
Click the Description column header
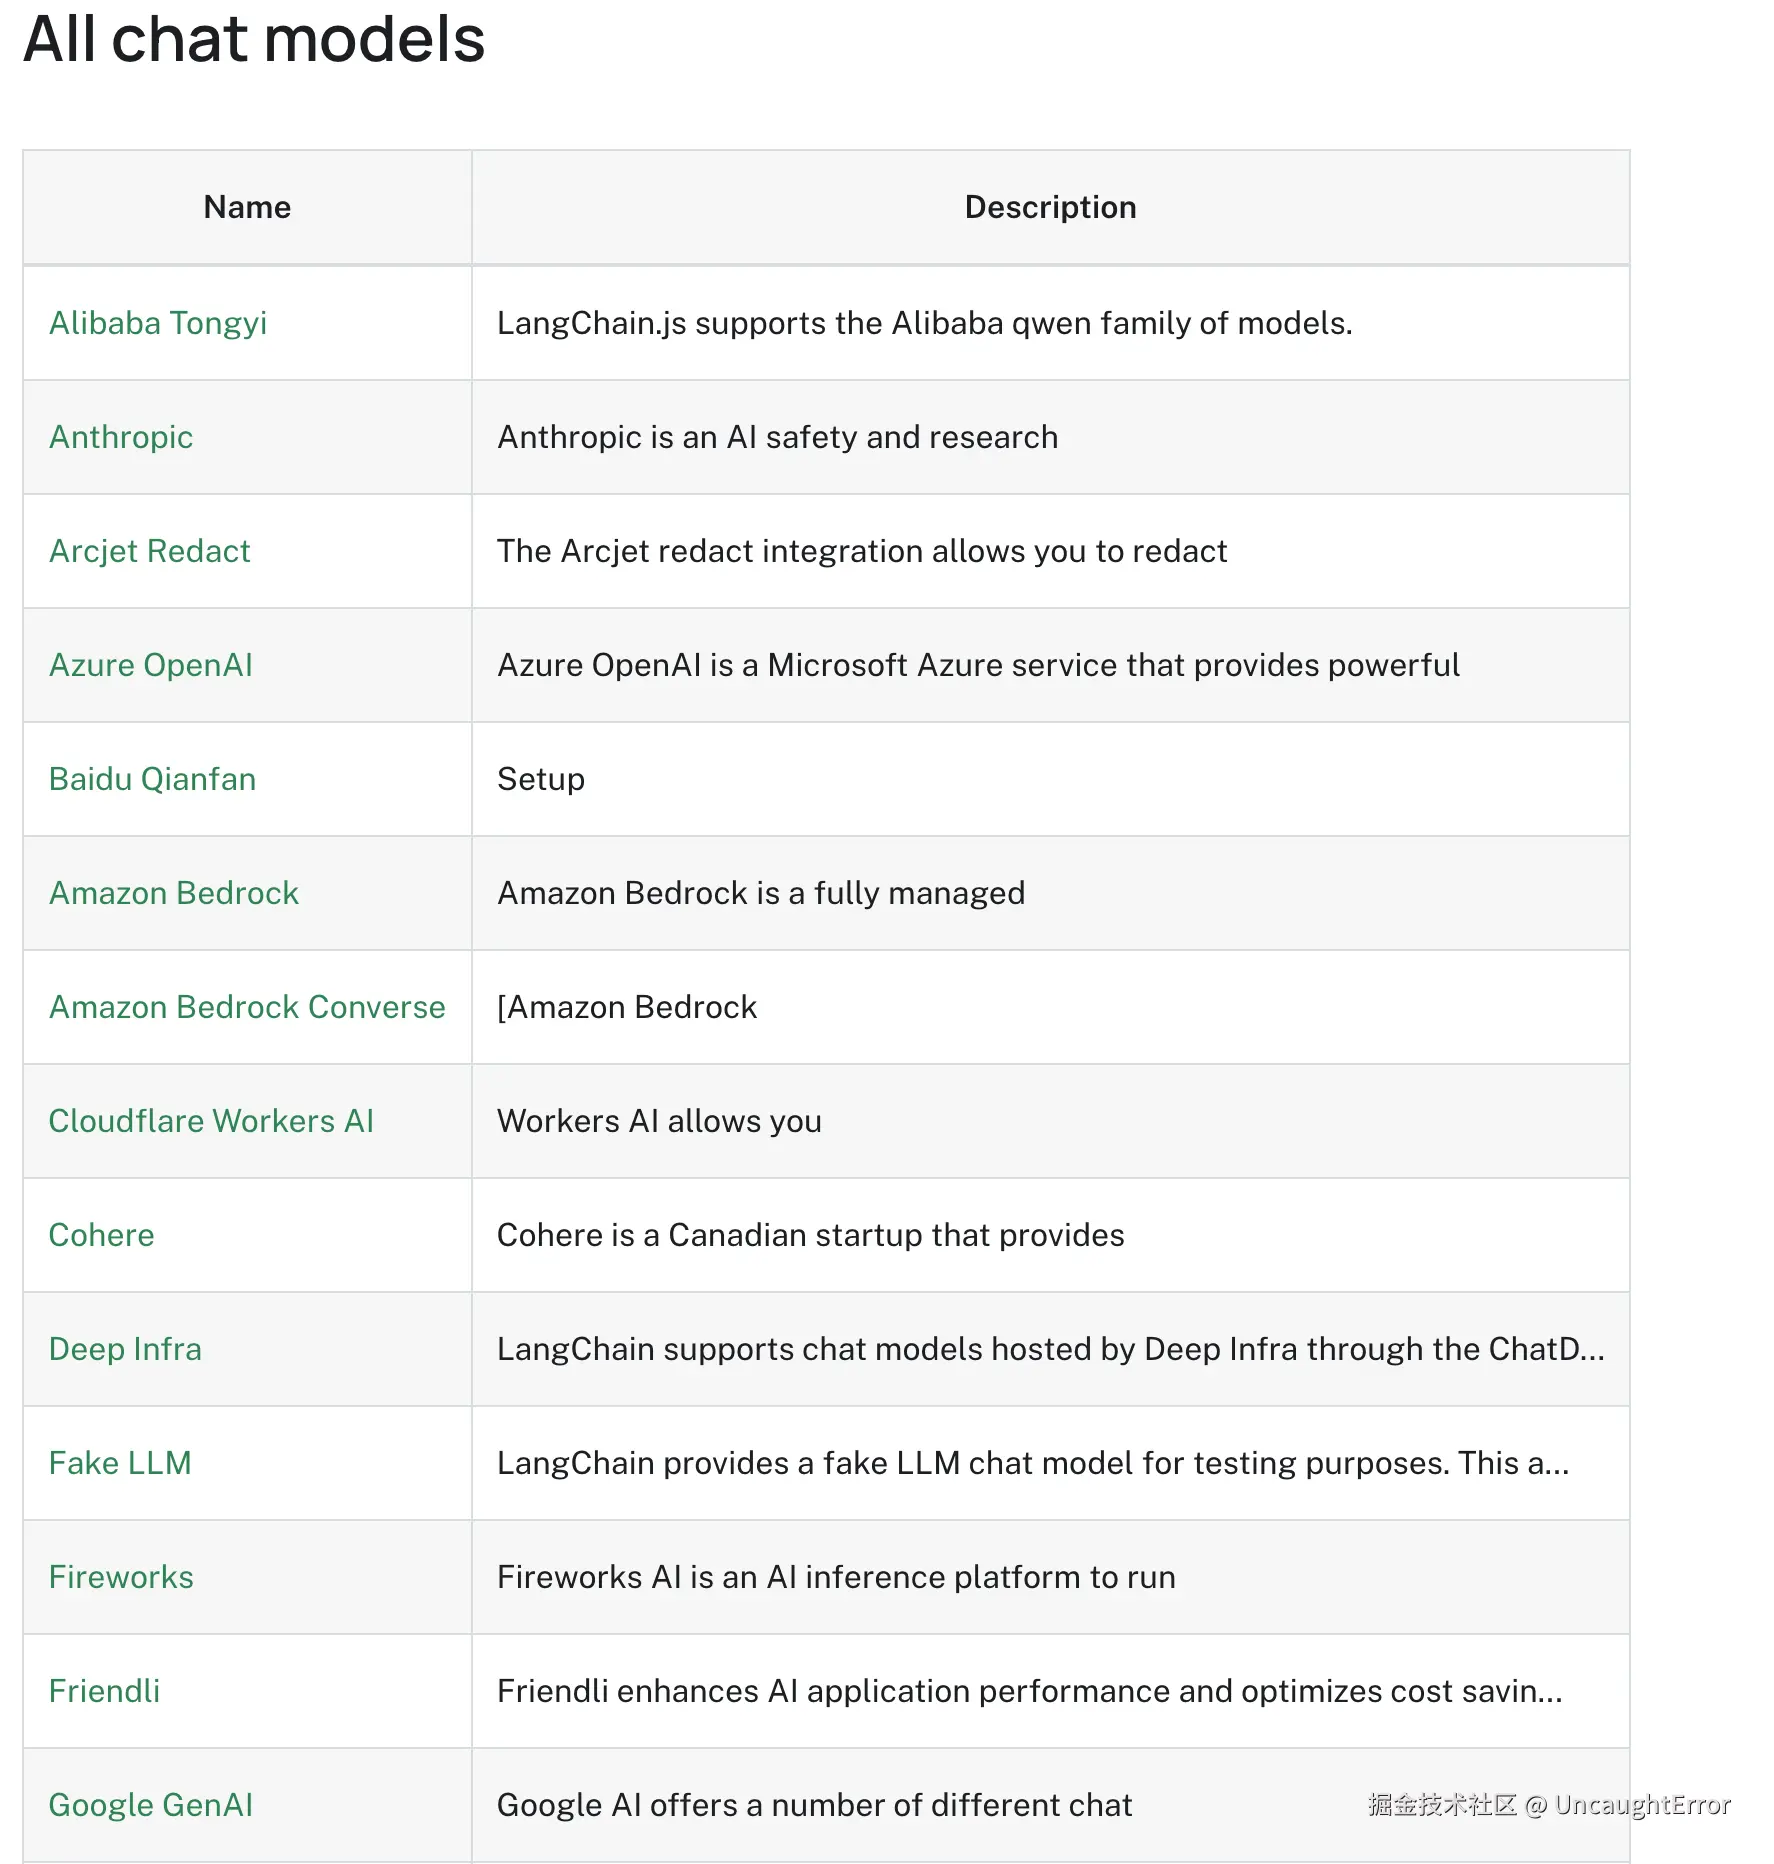1050,207
